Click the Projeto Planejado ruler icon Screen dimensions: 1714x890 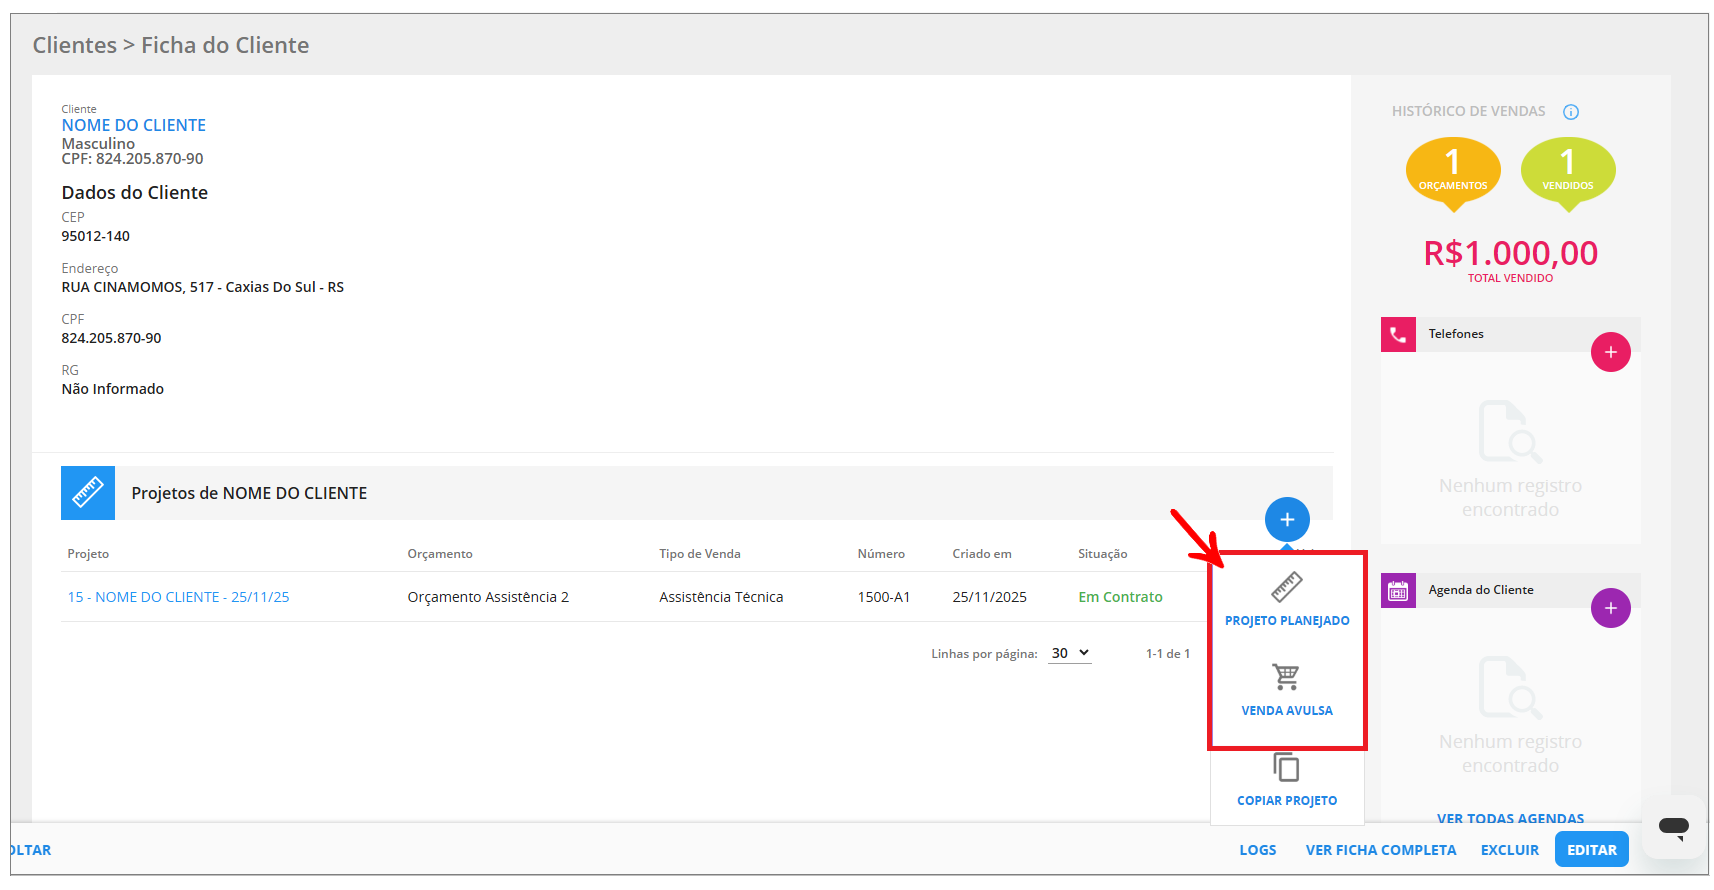click(1287, 587)
